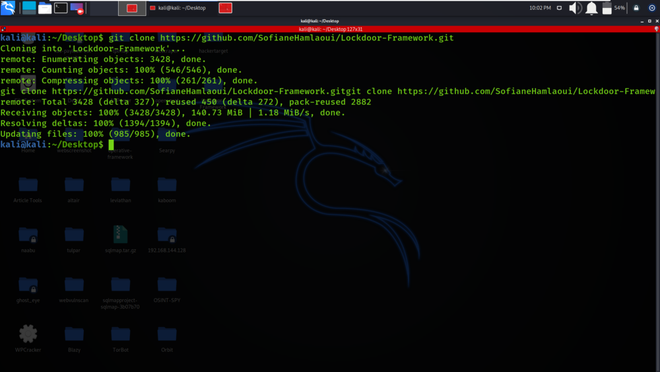Screen dimensions: 660x372
Task: Open the locked naabu folder
Action: pos(28,239)
